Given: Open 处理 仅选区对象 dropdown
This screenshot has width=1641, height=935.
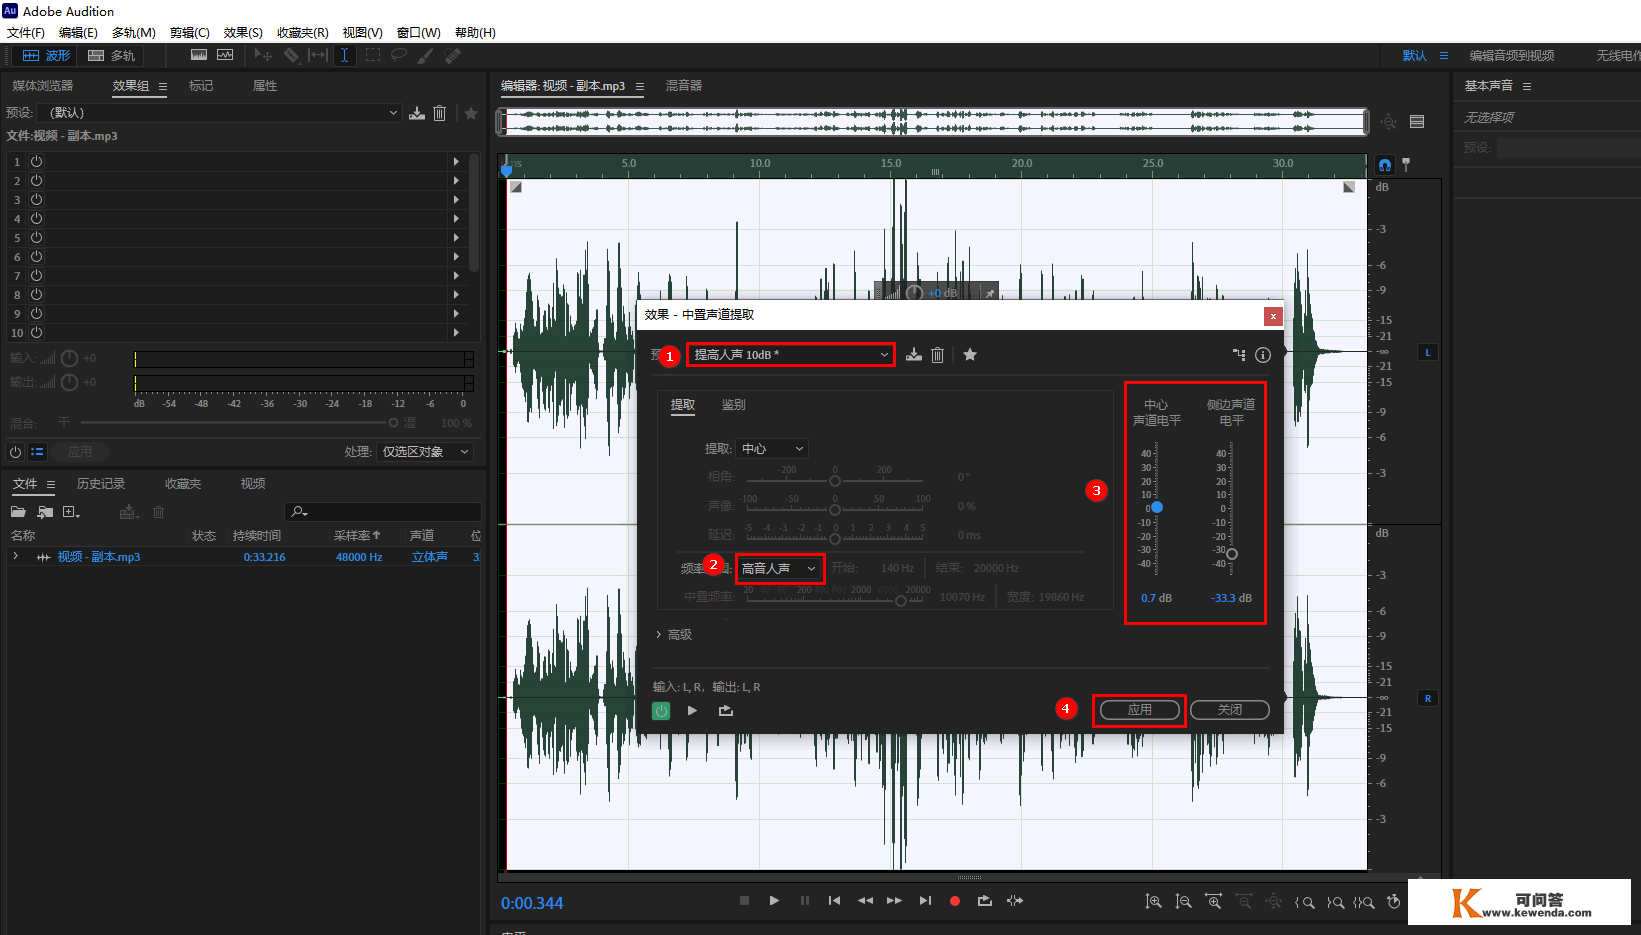Looking at the screenshot, I should tap(425, 452).
